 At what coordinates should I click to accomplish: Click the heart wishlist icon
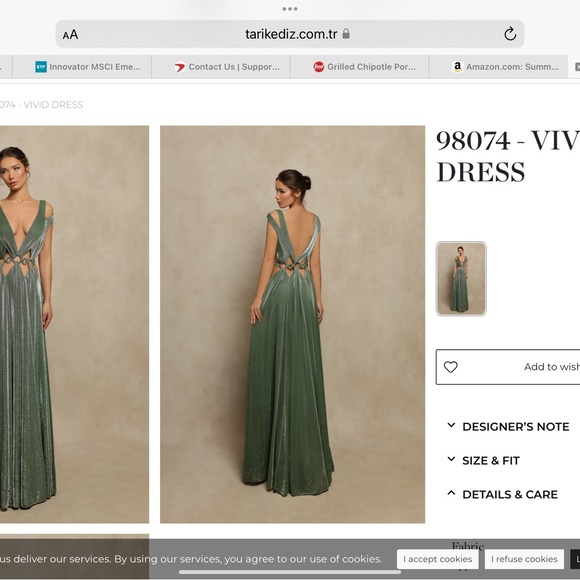coord(451,367)
